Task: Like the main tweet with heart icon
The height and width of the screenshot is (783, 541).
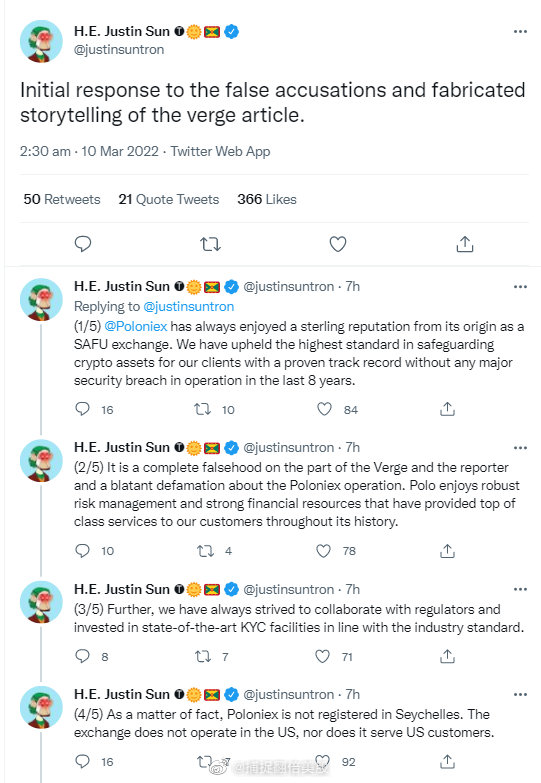Action: click(x=338, y=244)
